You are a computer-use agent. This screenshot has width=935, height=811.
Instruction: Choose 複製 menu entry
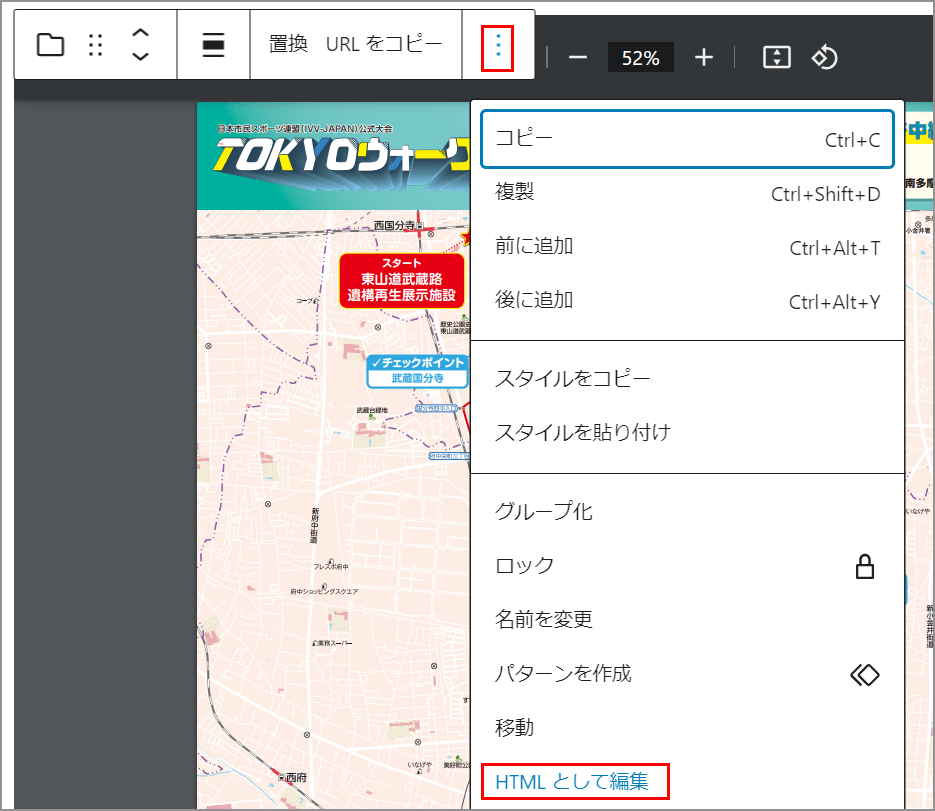tap(687, 193)
